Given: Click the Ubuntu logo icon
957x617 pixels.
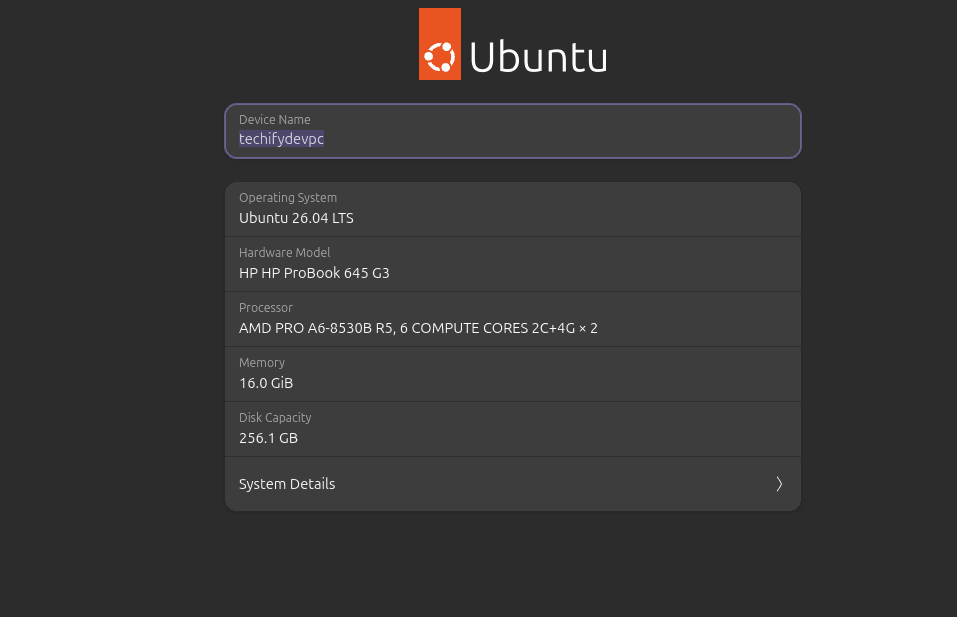Looking at the screenshot, I should (x=439, y=44).
